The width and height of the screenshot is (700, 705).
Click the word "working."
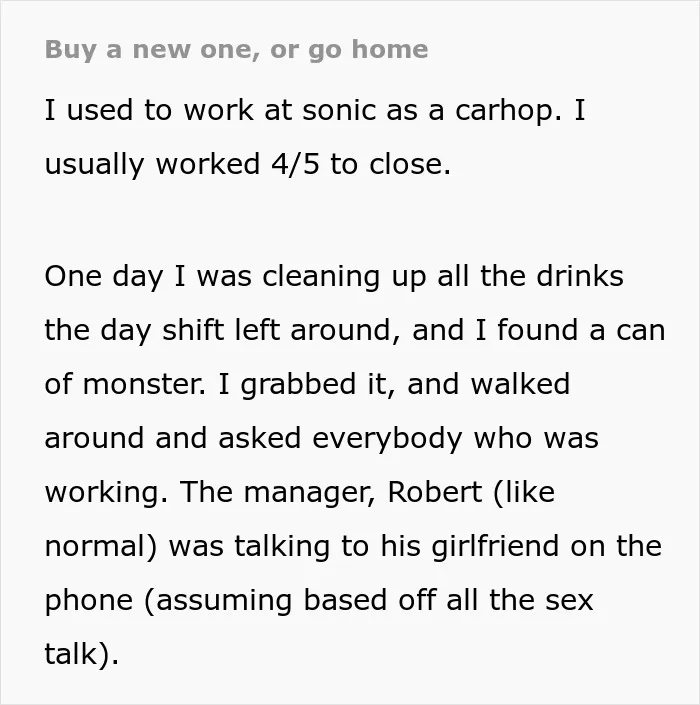107,493
